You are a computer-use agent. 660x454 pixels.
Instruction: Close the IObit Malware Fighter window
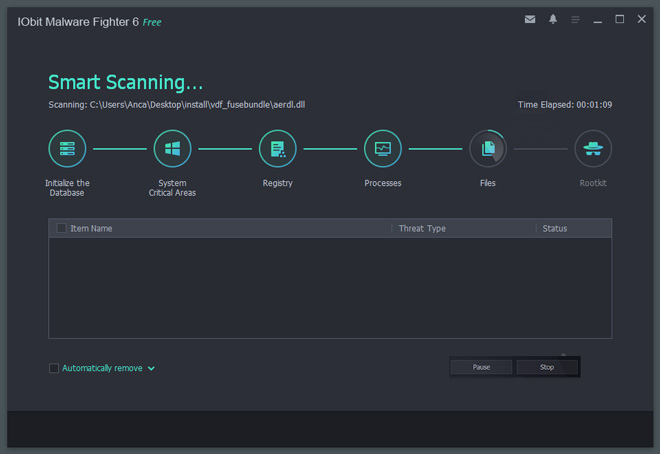pyautogui.click(x=641, y=19)
